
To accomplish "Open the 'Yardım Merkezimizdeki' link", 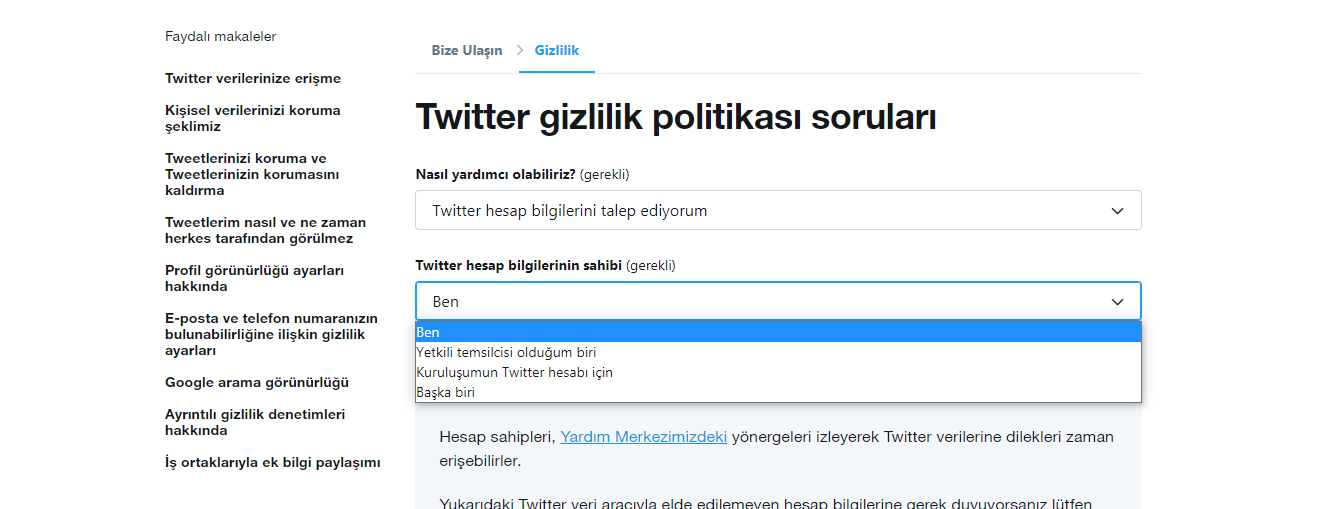I will (x=643, y=437).
